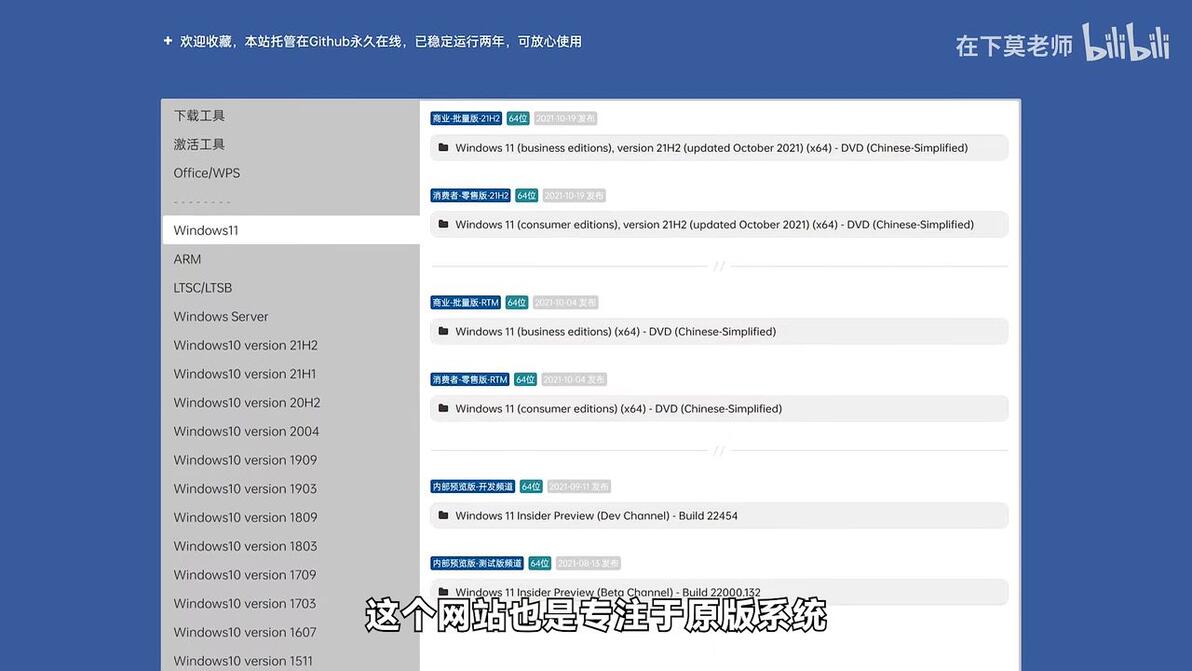Expand Windows 11 (consumer editions) (x64) DVD entry

[x=719, y=409]
